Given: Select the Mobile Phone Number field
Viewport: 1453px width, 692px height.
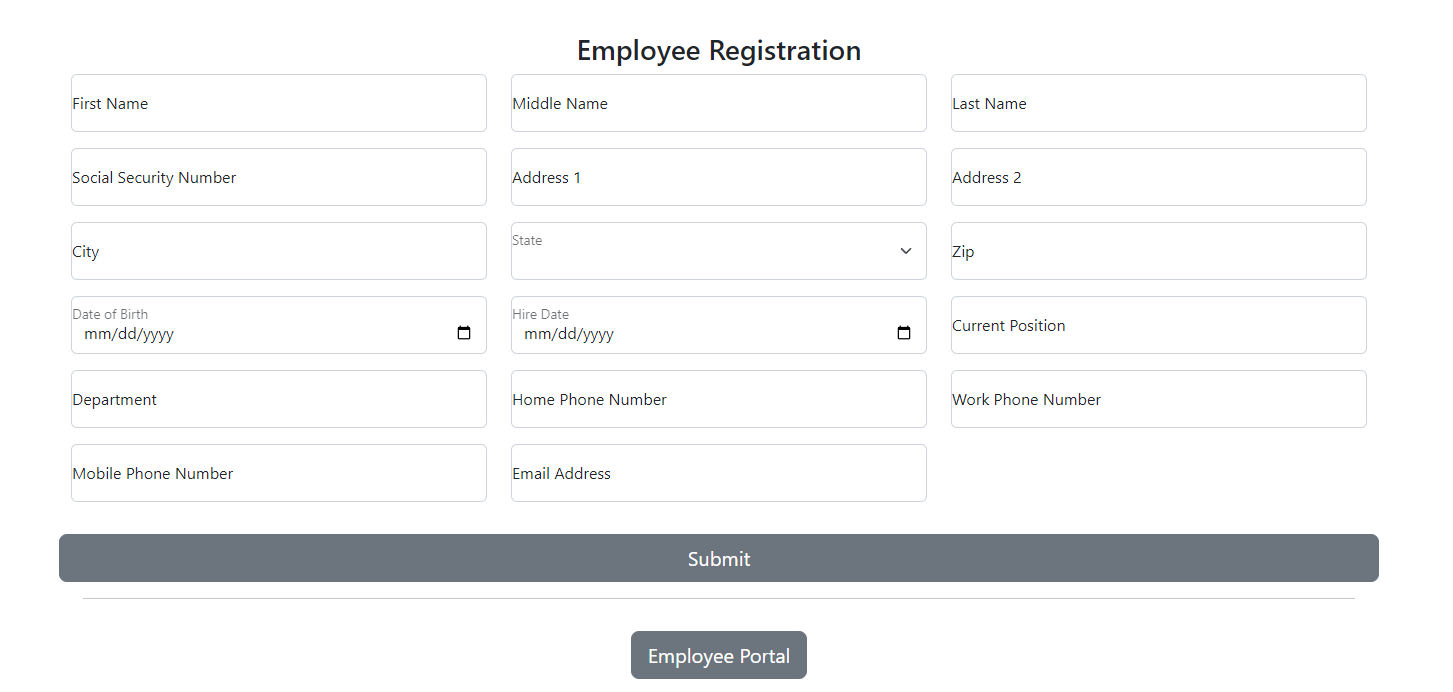Looking at the screenshot, I should click(x=278, y=473).
